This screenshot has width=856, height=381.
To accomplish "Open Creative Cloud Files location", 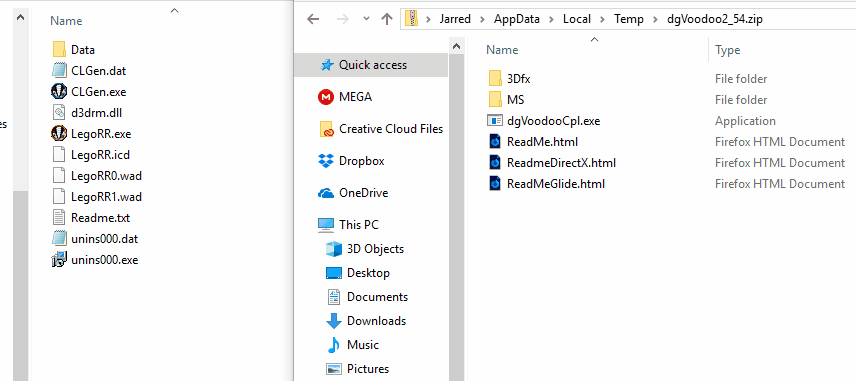I will click(x=381, y=129).
